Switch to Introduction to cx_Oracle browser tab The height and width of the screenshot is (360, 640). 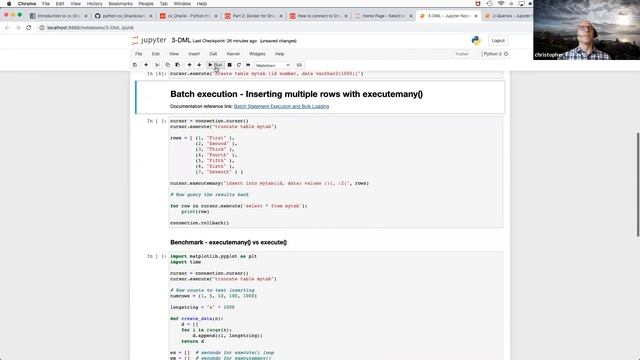coord(58,16)
